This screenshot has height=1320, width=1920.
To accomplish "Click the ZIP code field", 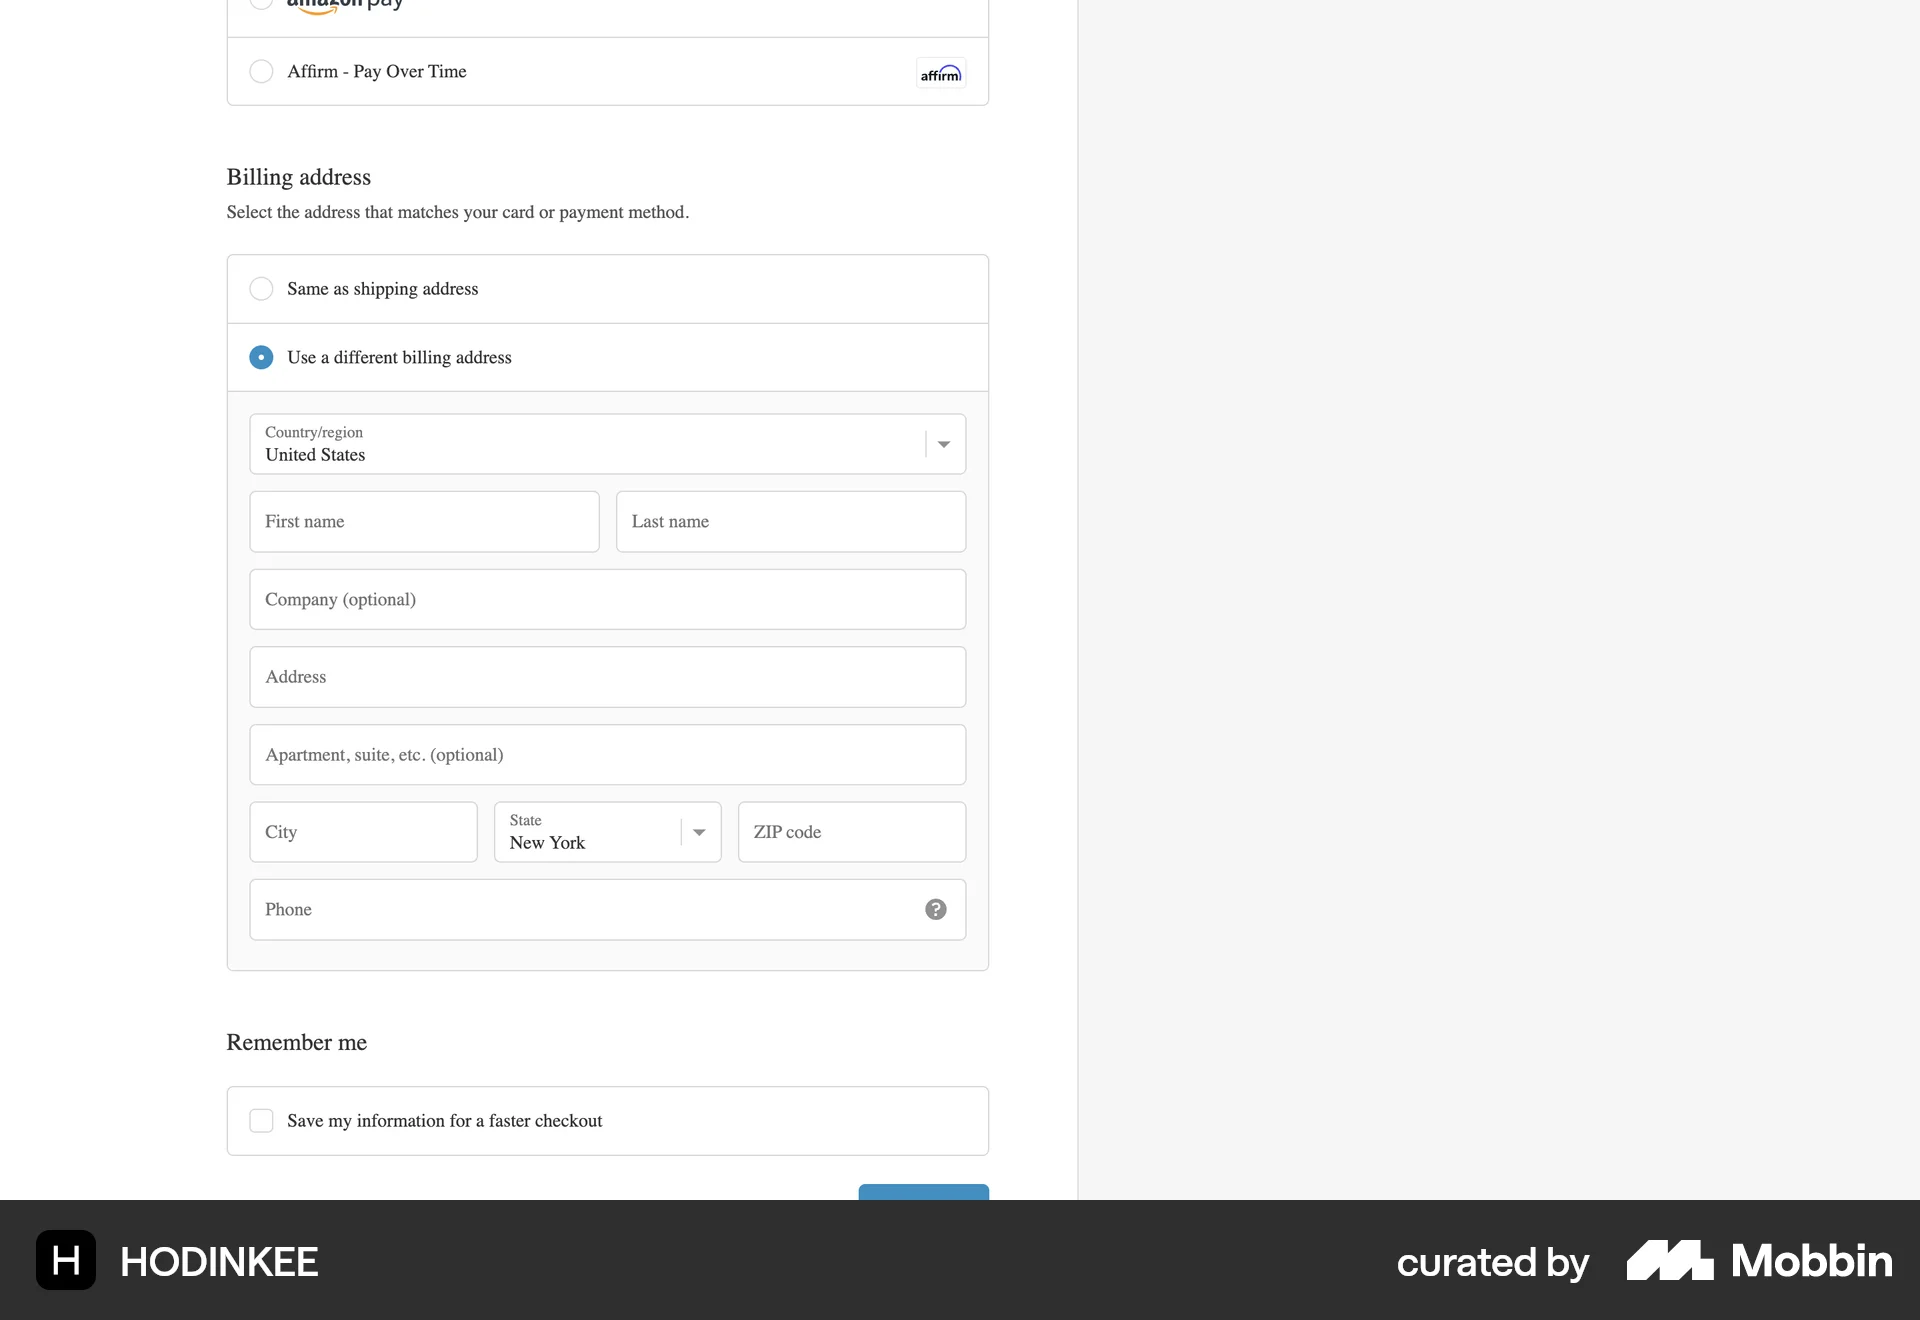I will pos(851,831).
